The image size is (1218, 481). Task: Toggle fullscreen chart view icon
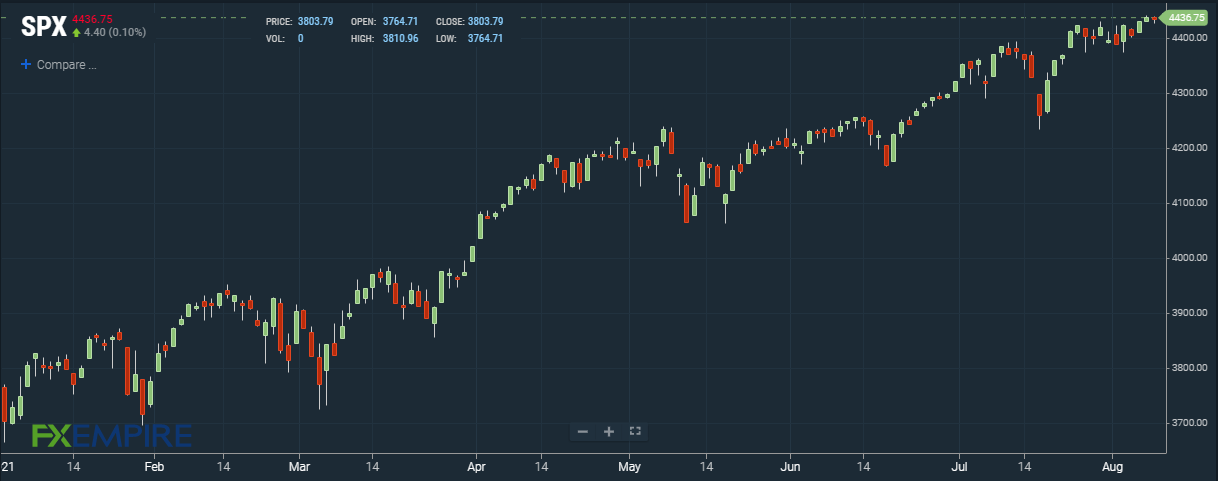click(x=634, y=432)
